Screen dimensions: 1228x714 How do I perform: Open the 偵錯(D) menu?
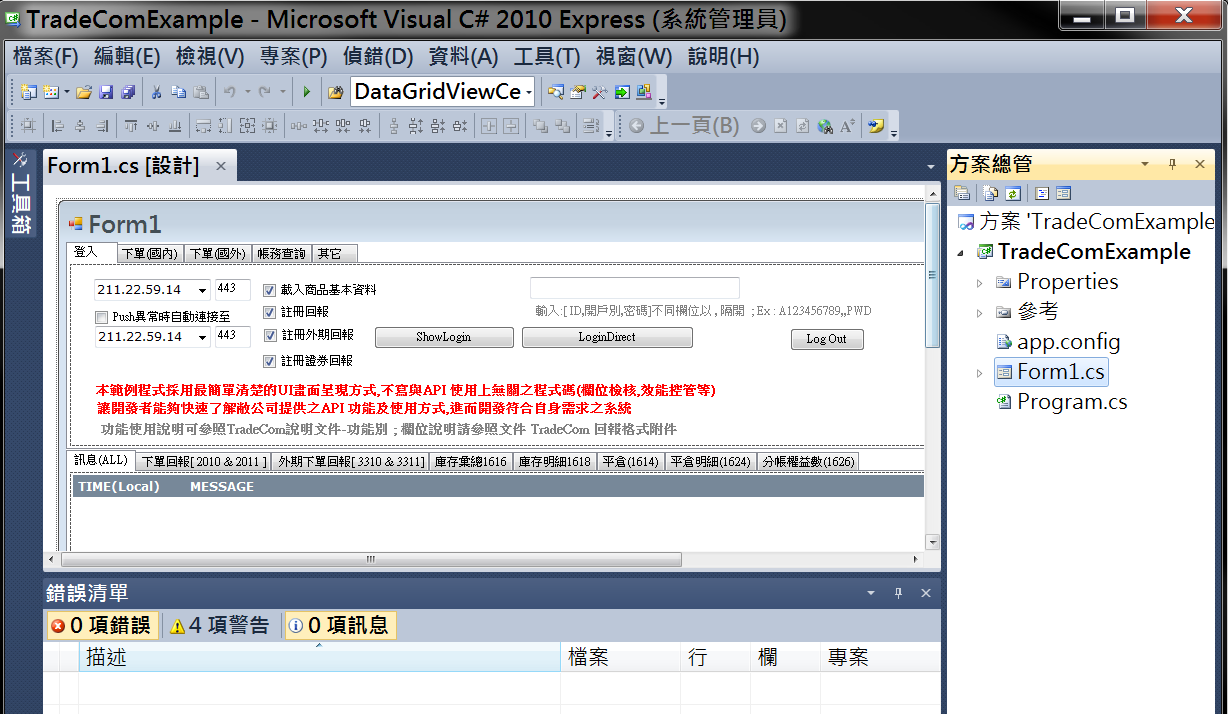click(378, 57)
